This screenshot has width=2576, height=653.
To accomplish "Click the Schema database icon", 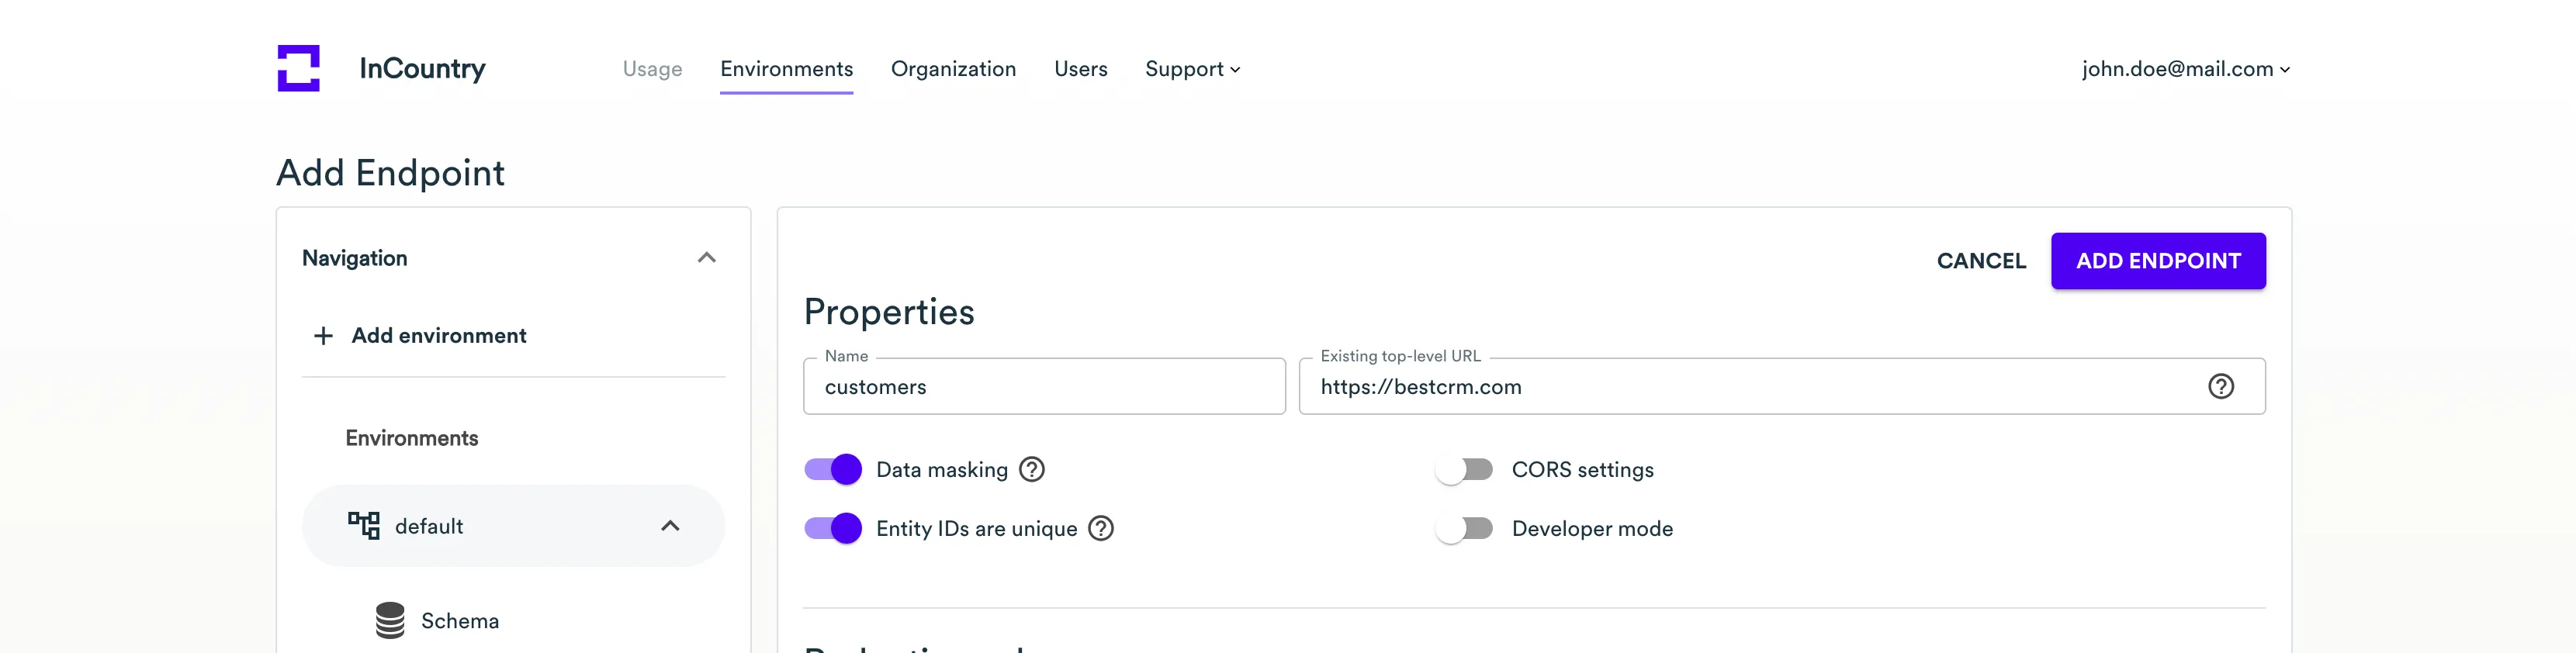I will [x=390, y=620].
